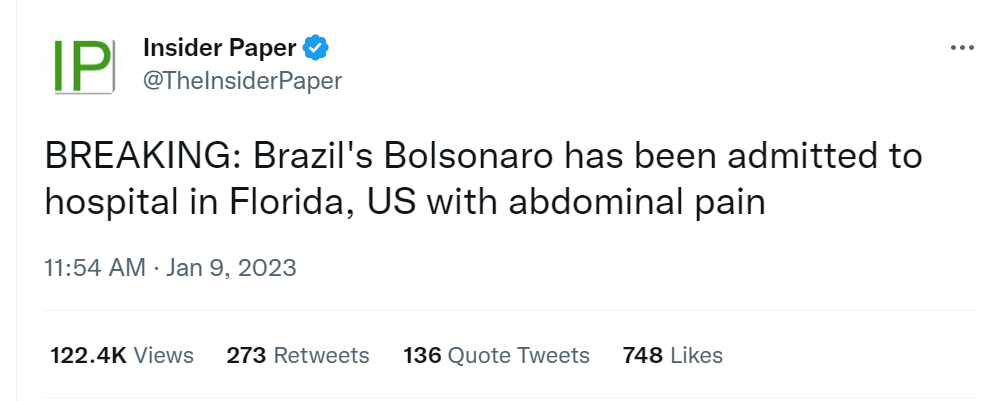Open the Insider Paper display name

pos(221,47)
